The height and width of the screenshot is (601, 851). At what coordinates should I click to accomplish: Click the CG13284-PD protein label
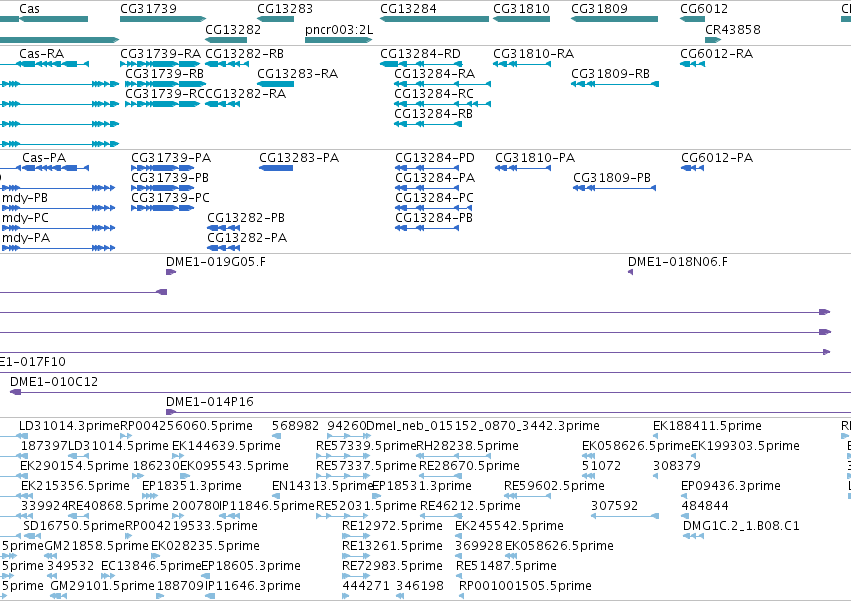(435, 158)
